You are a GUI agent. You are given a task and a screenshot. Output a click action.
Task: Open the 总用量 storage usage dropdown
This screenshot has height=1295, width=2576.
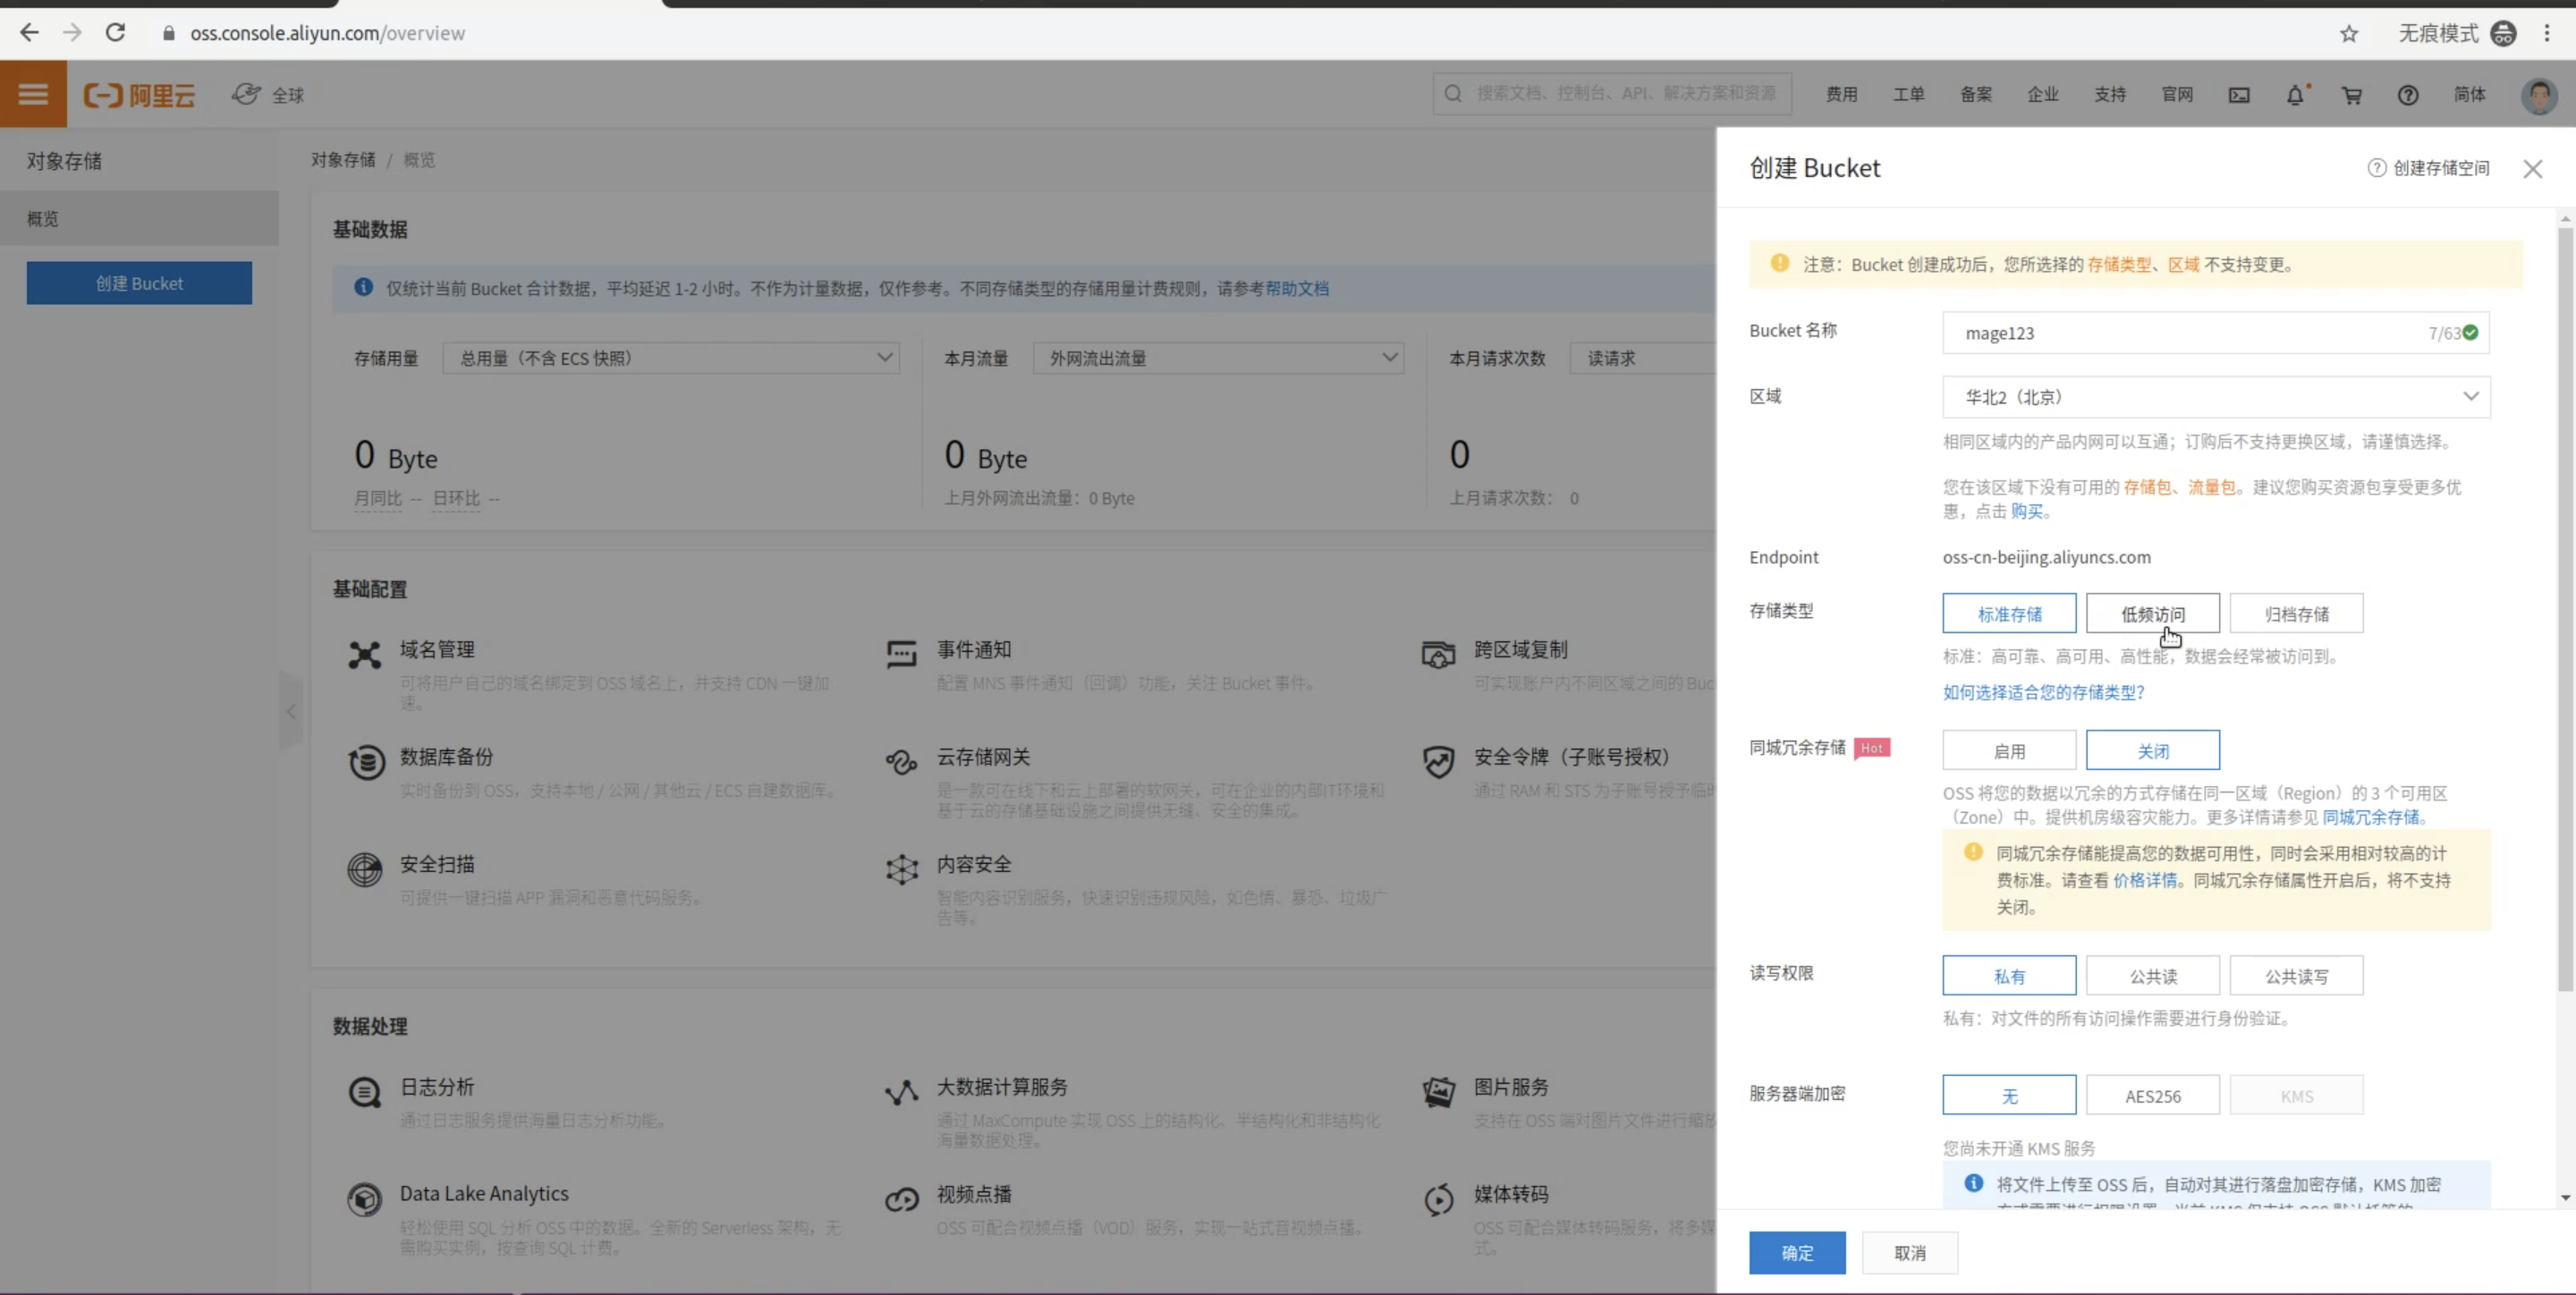point(670,358)
